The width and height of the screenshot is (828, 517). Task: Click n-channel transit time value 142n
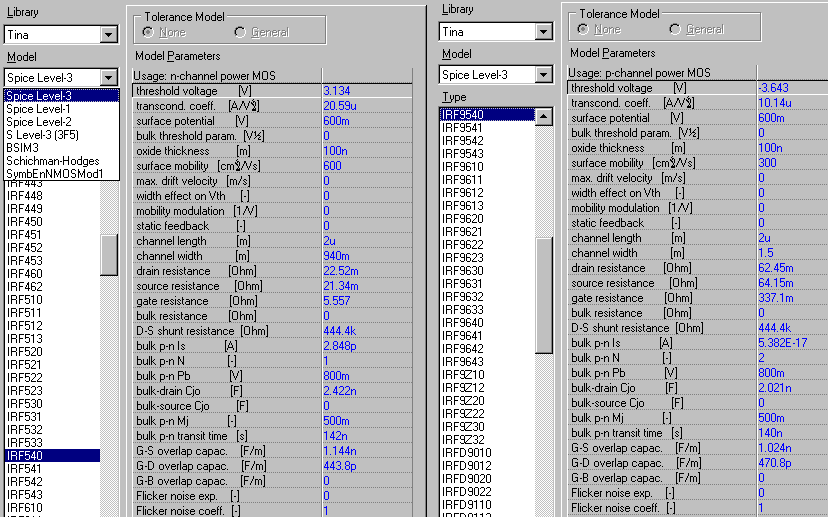pos(335,436)
